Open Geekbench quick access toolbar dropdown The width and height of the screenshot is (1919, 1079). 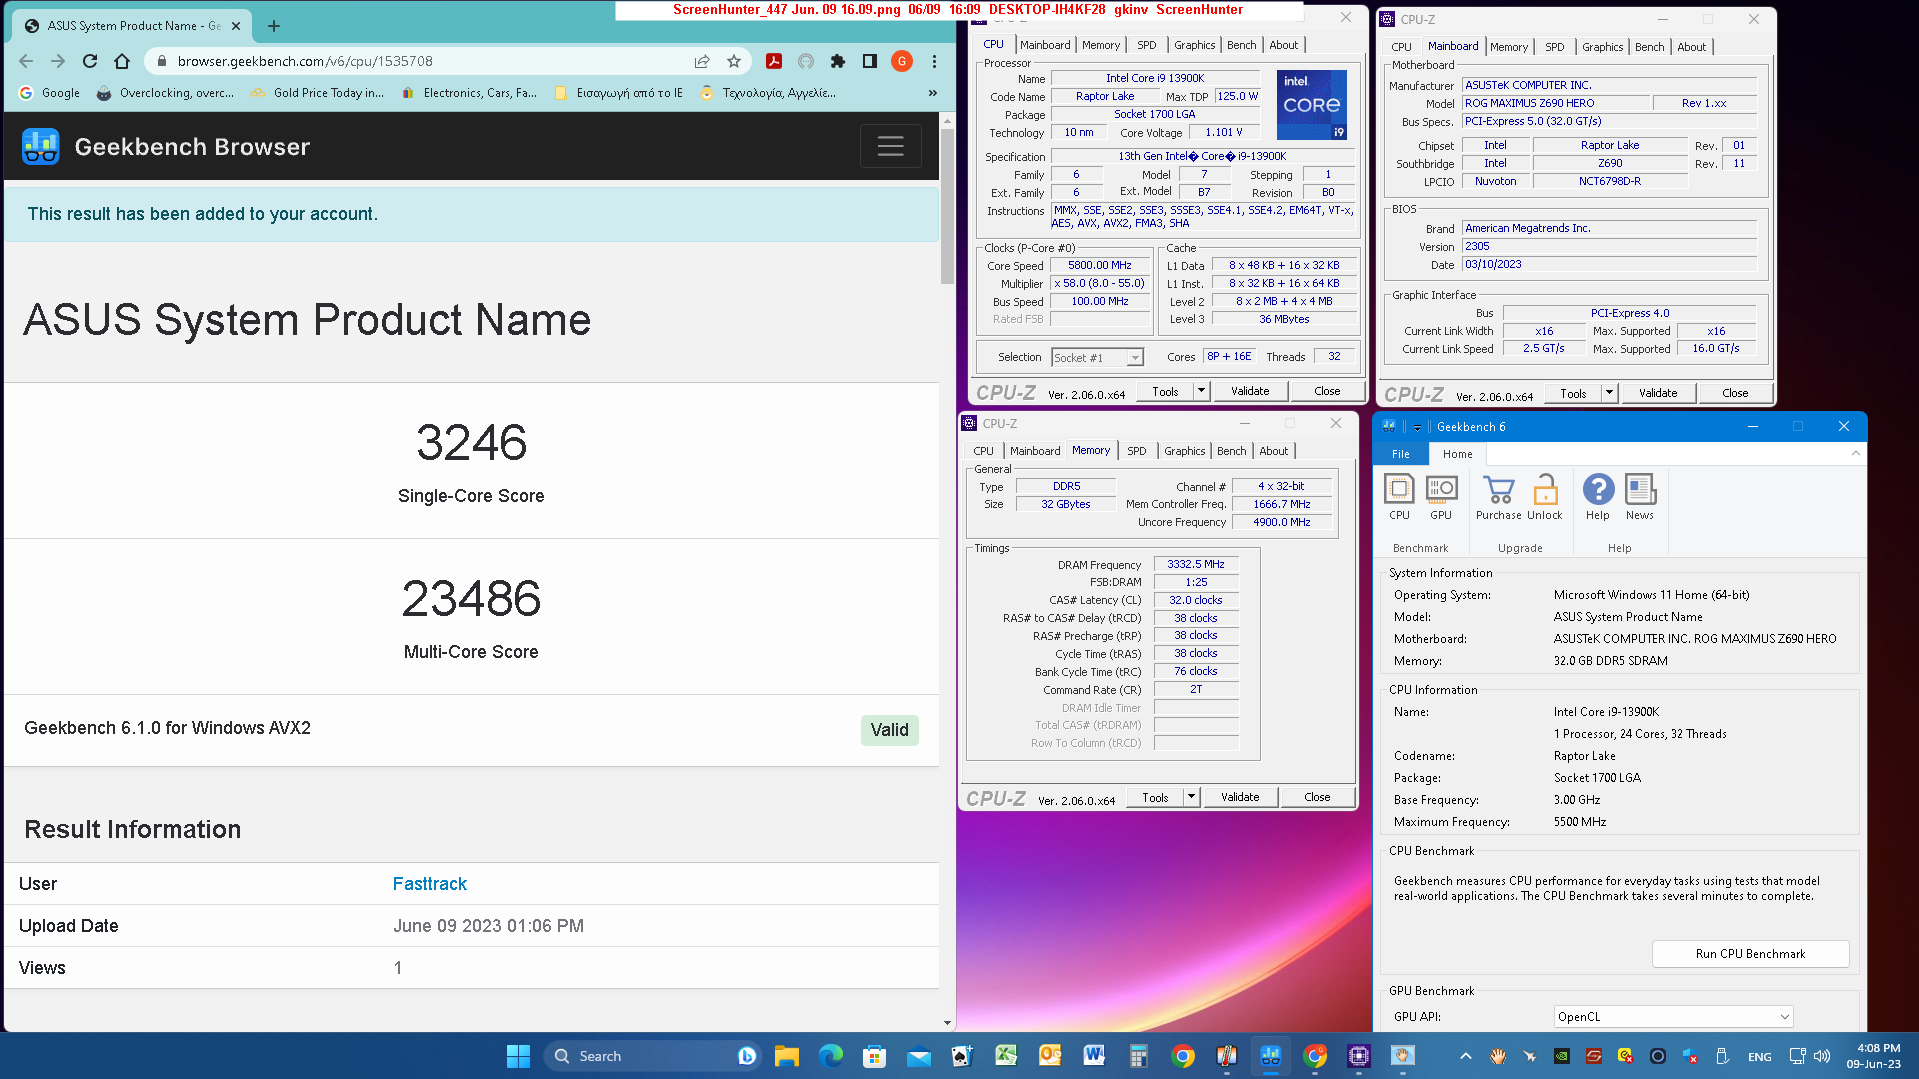click(x=1417, y=427)
